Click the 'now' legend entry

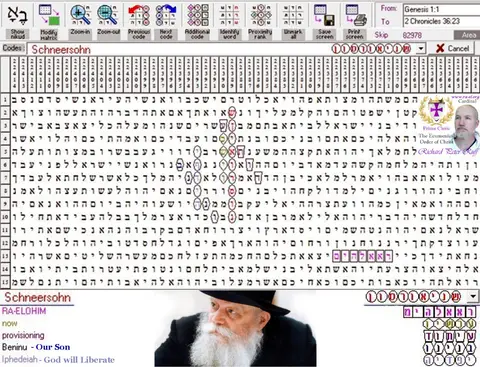point(9,323)
